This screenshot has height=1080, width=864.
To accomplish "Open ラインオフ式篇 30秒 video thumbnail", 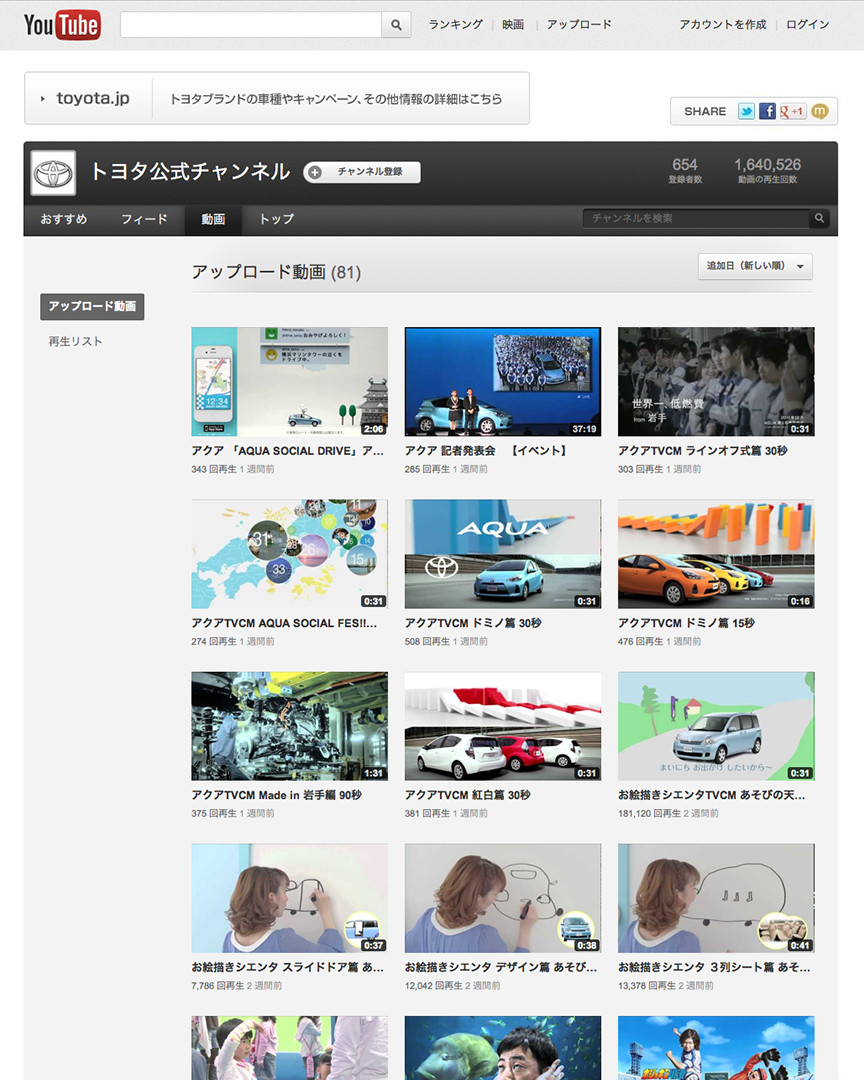I will pos(716,382).
